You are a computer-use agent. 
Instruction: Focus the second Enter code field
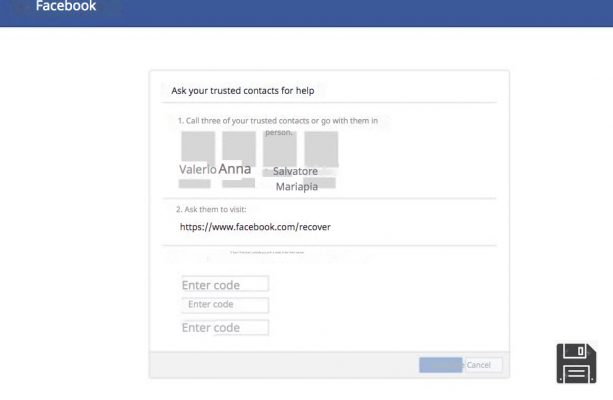(x=225, y=305)
